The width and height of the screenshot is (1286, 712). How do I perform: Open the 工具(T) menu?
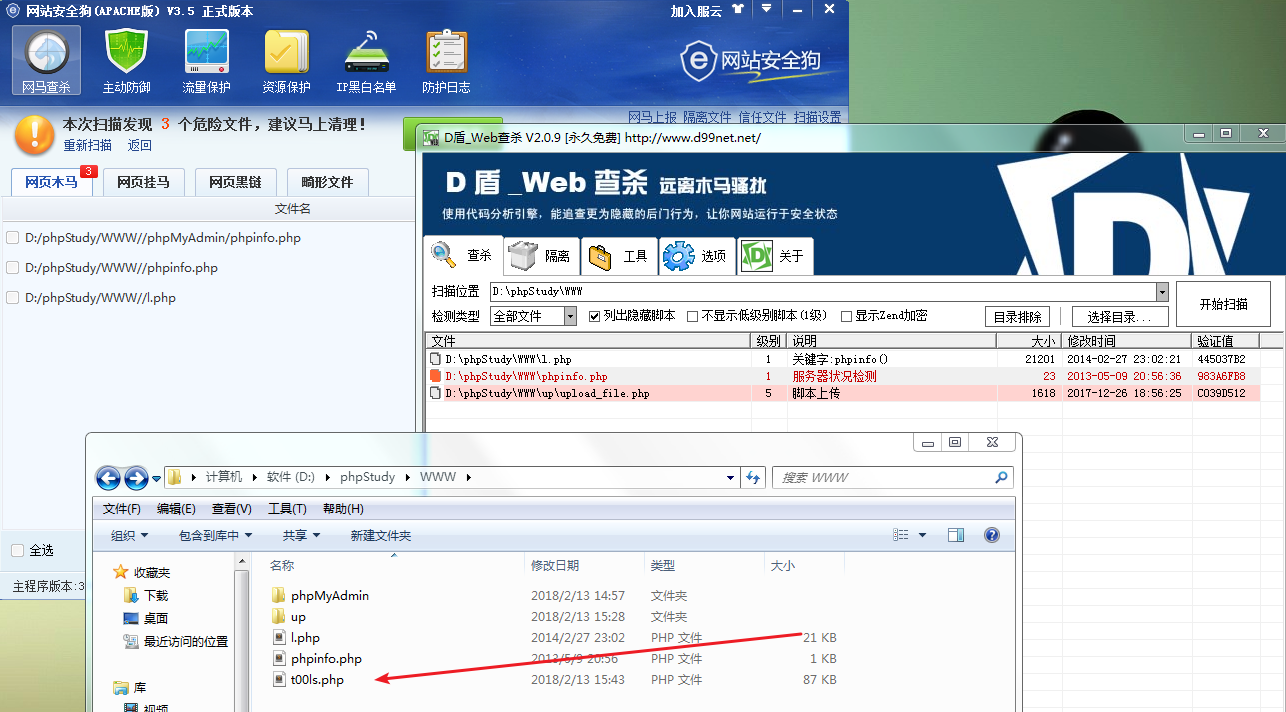click(287, 509)
